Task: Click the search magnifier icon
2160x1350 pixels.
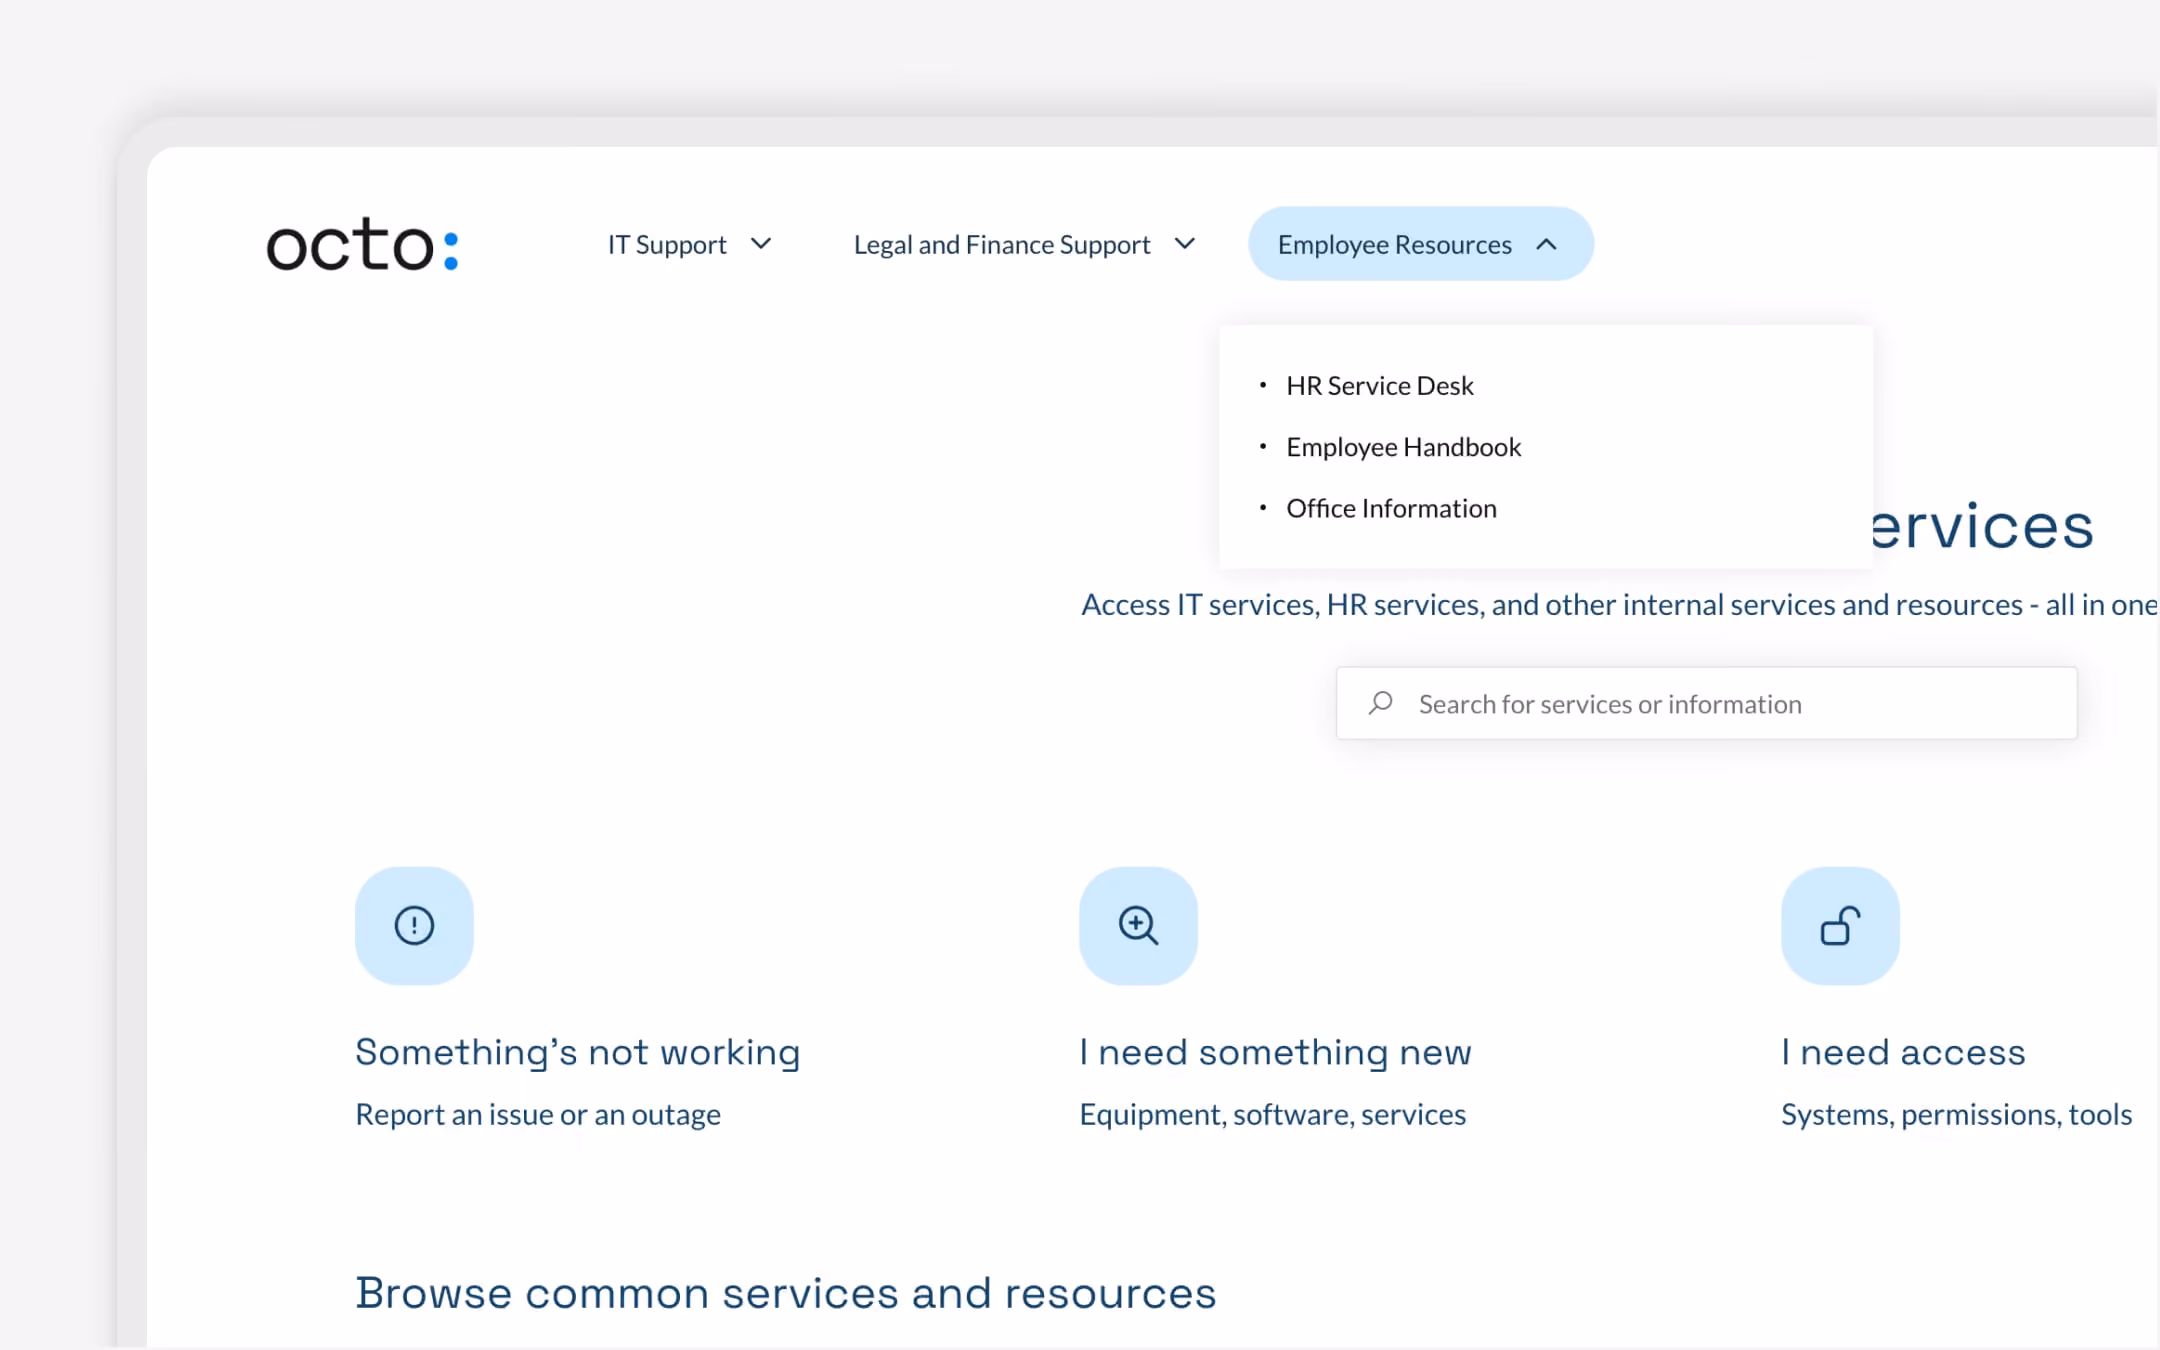Action: coord(1381,703)
